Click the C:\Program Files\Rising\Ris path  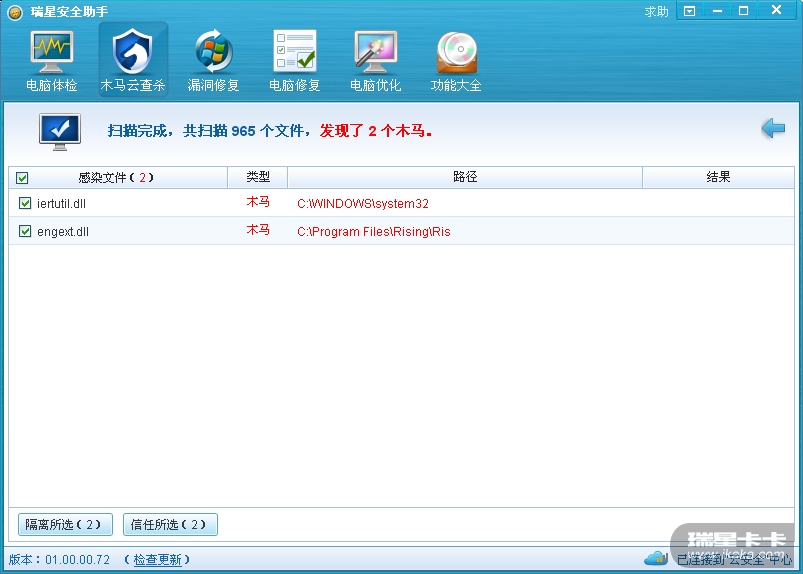pos(374,231)
